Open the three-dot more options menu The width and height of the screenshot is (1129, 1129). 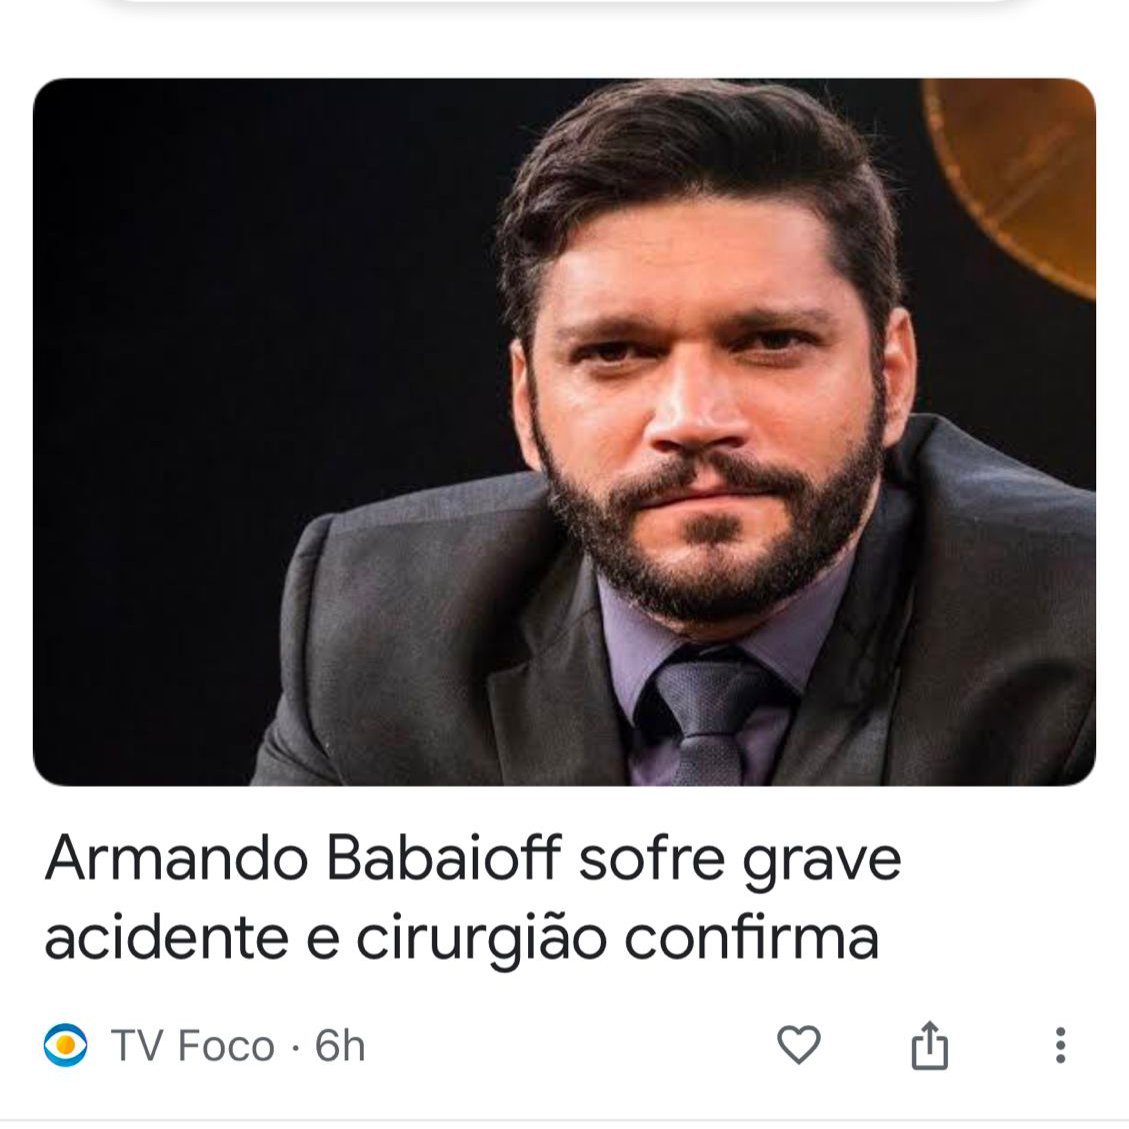[x=1060, y=1045]
